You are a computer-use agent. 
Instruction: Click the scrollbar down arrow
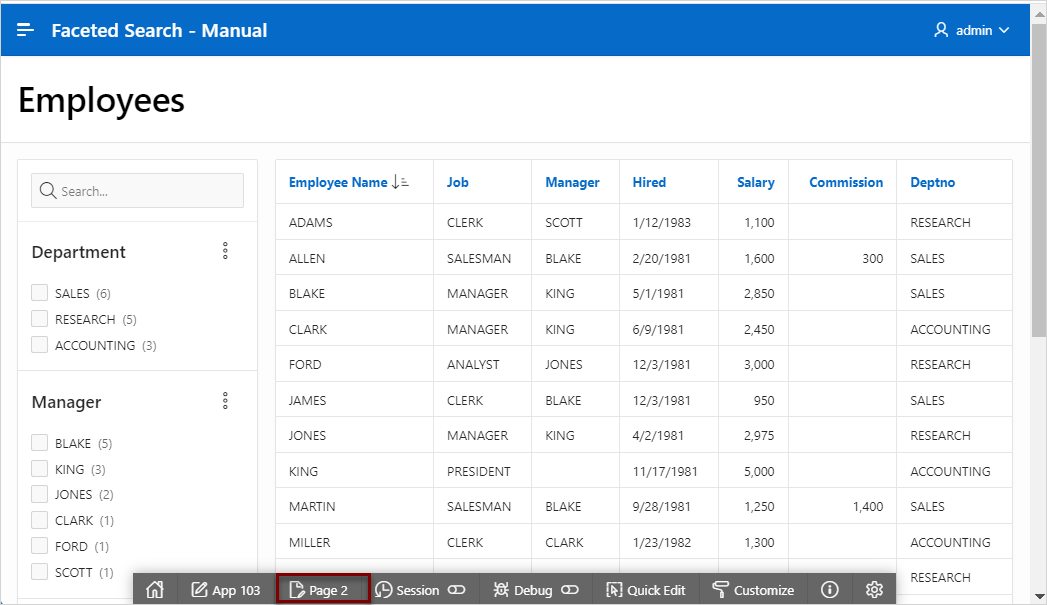pos(1039,596)
